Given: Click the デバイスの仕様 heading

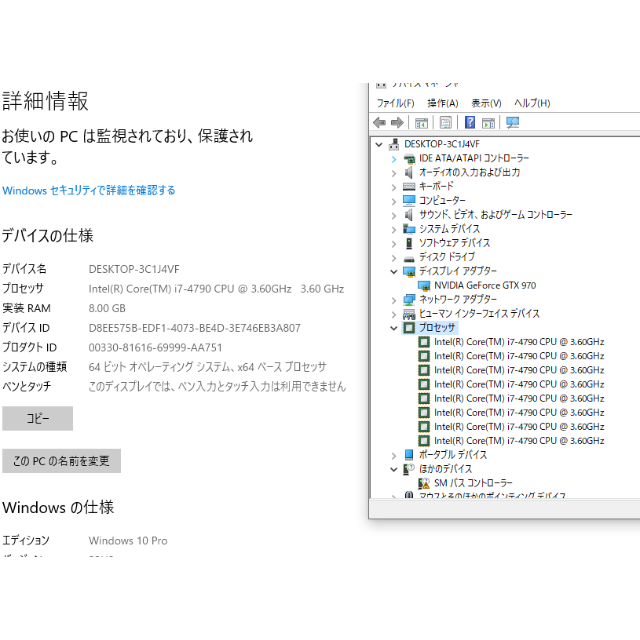Looking at the screenshot, I should pyautogui.click(x=48, y=236).
